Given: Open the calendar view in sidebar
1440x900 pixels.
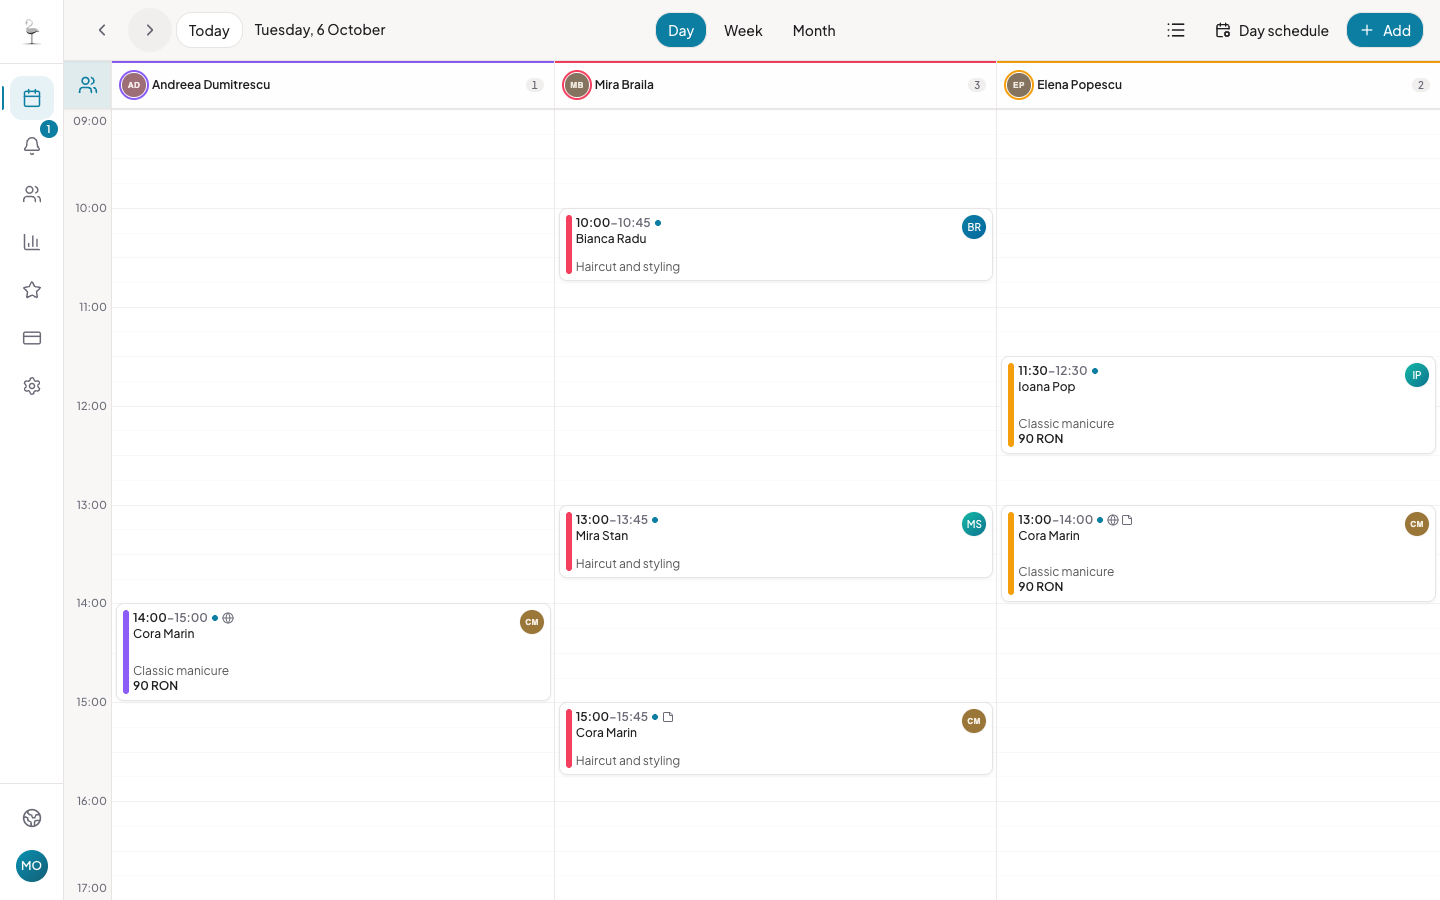Looking at the screenshot, I should pyautogui.click(x=32, y=98).
